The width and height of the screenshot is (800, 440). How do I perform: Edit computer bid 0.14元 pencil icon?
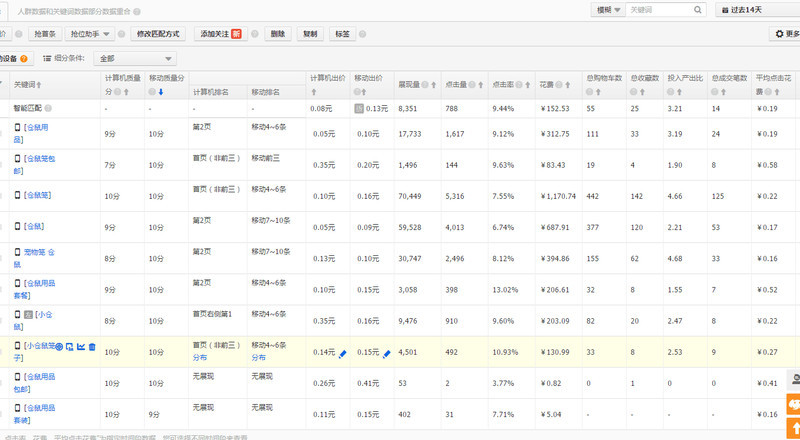tap(342, 353)
